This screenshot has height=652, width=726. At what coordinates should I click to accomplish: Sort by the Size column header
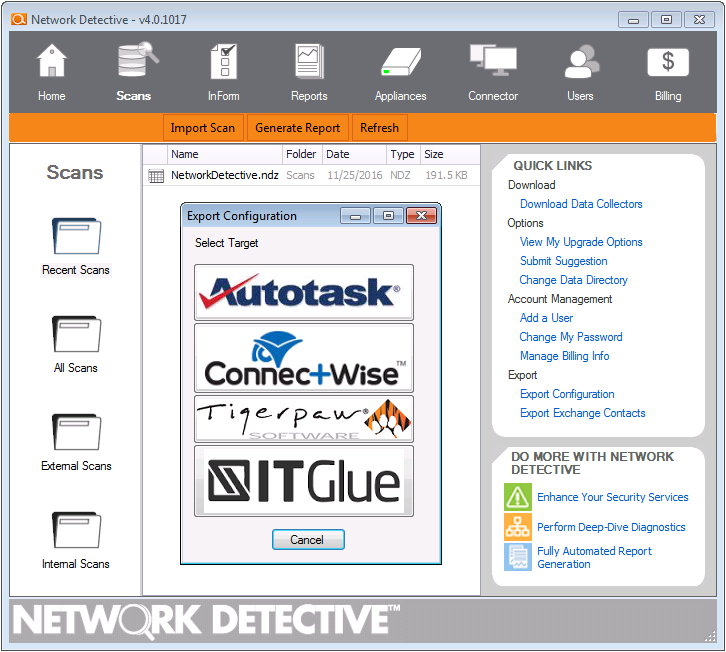(x=450, y=154)
